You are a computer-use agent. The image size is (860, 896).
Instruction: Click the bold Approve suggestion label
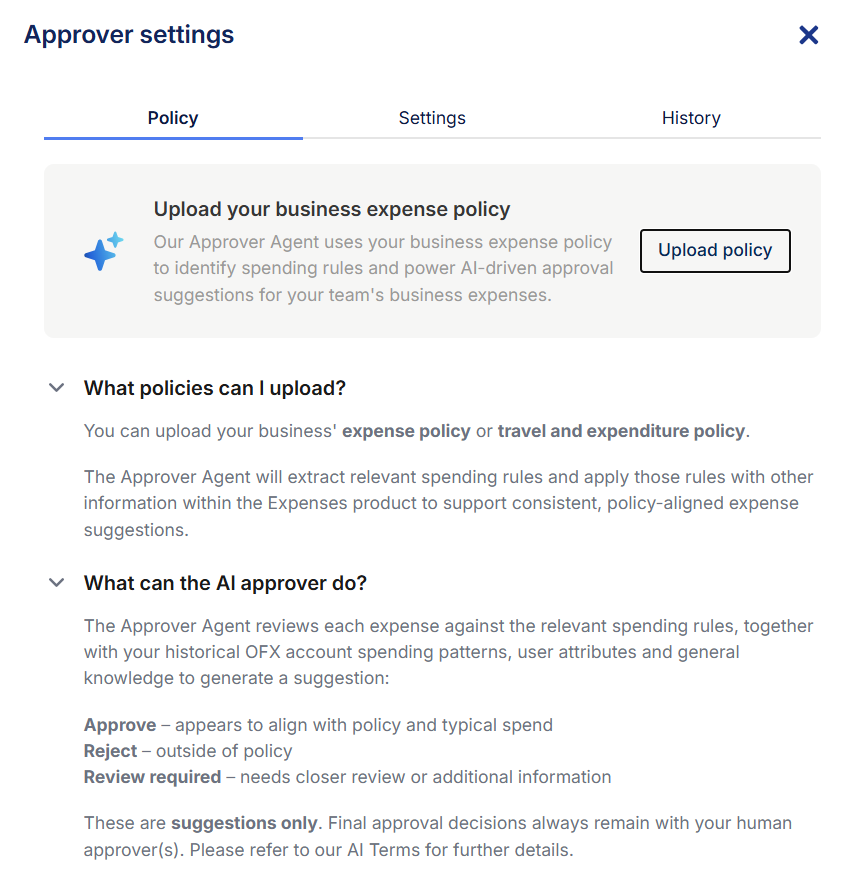pyautogui.click(x=120, y=725)
